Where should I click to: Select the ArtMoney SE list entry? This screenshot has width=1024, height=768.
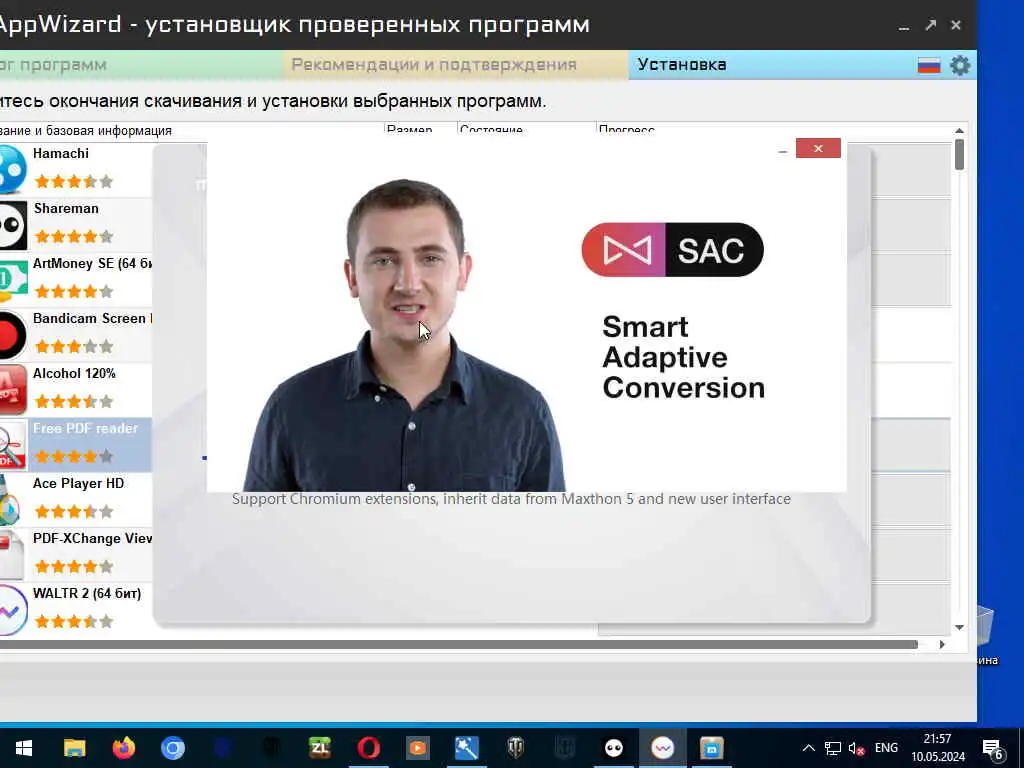(92, 263)
